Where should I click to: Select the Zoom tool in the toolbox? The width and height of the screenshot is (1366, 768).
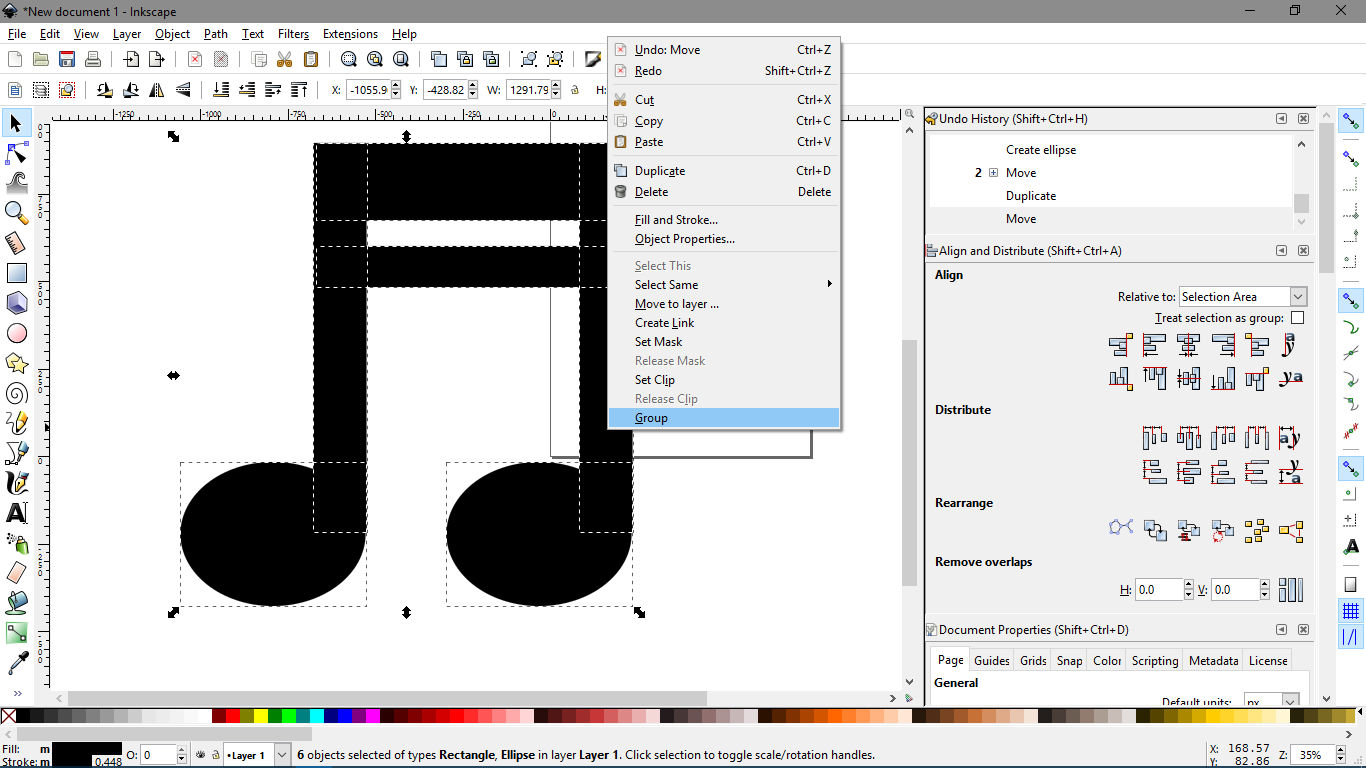16,212
